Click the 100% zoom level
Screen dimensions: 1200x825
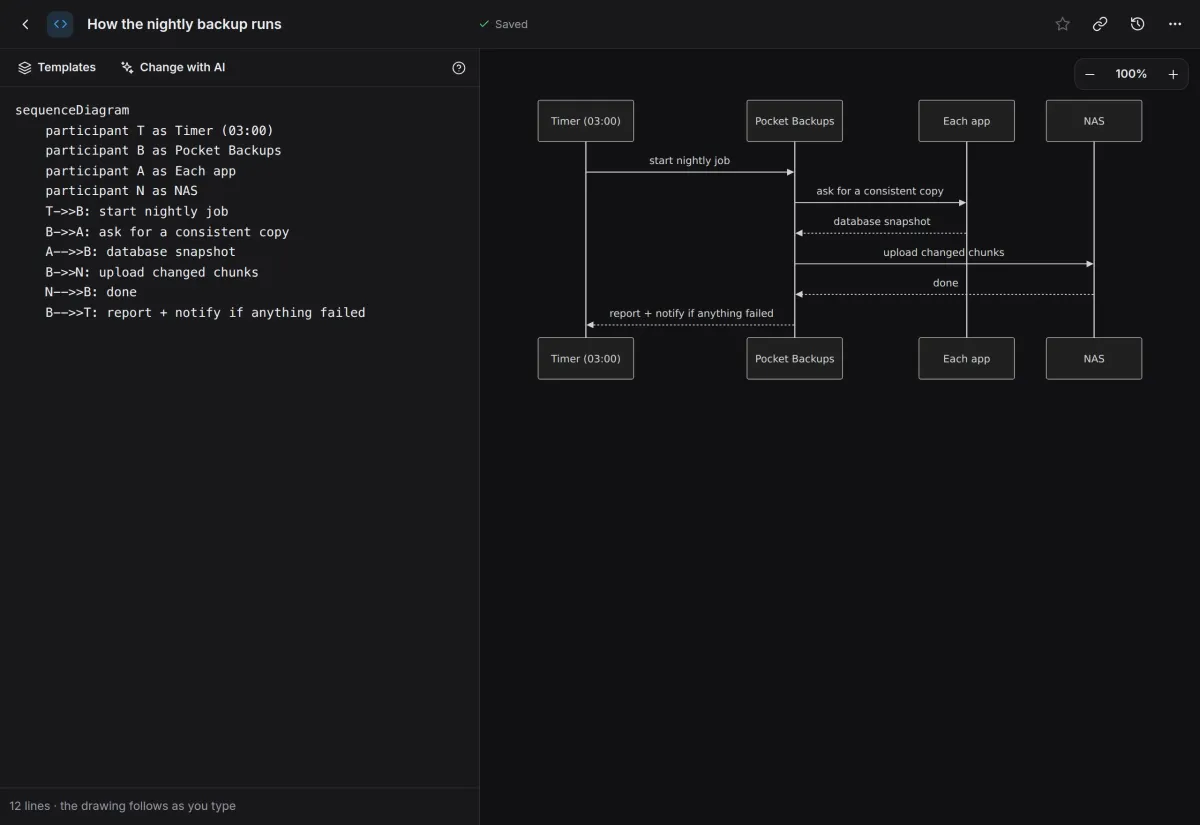(x=1131, y=74)
